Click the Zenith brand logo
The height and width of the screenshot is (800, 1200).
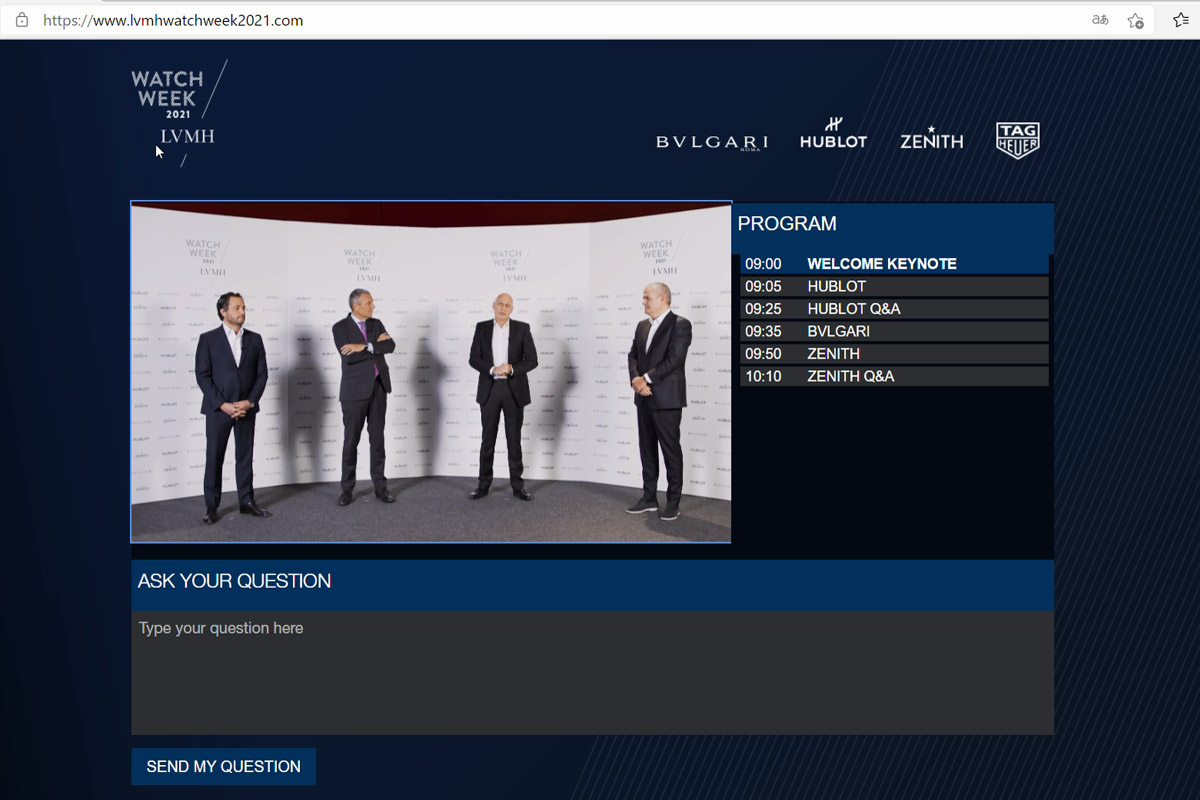pyautogui.click(x=931, y=139)
